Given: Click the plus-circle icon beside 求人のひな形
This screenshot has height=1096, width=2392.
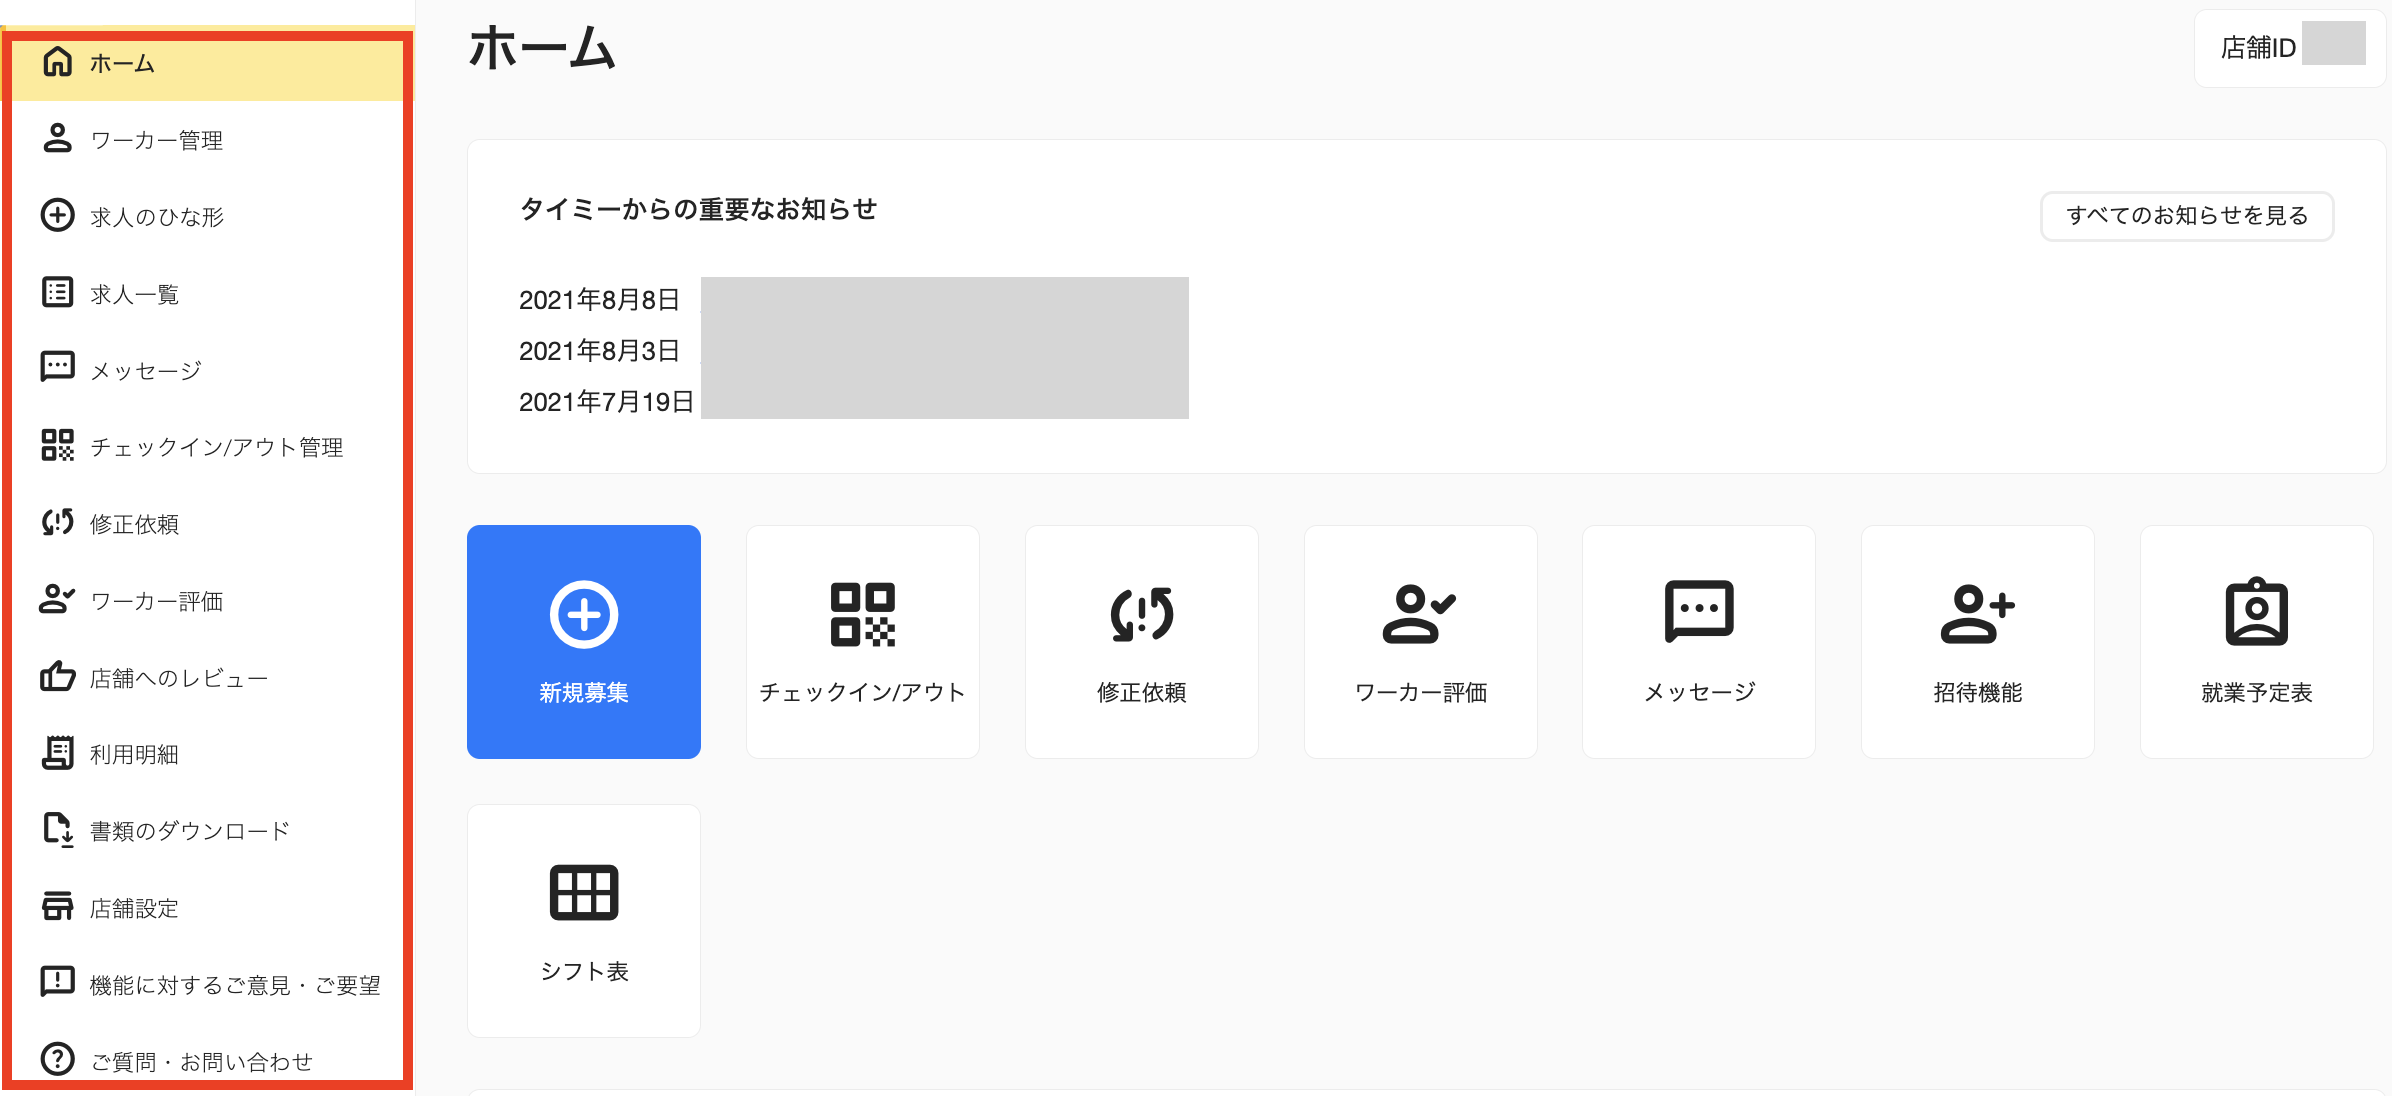Looking at the screenshot, I should [x=57, y=215].
